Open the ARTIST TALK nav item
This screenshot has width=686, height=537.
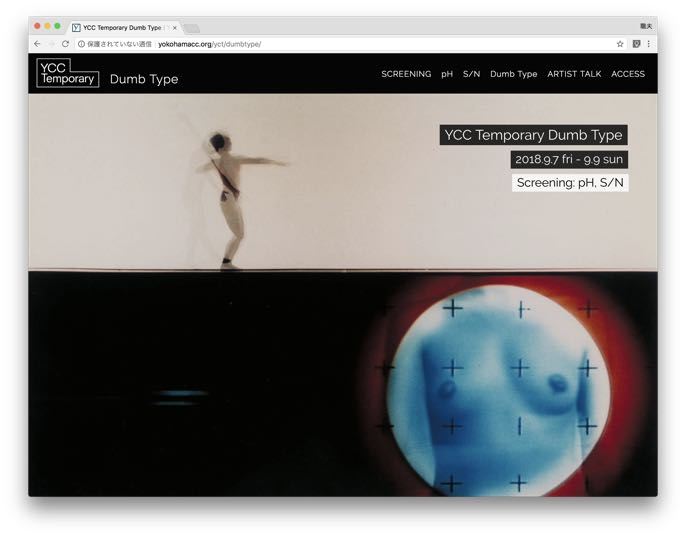pos(574,74)
